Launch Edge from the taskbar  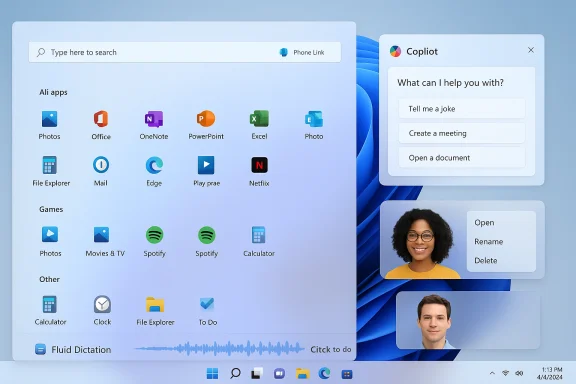pyautogui.click(x=324, y=374)
